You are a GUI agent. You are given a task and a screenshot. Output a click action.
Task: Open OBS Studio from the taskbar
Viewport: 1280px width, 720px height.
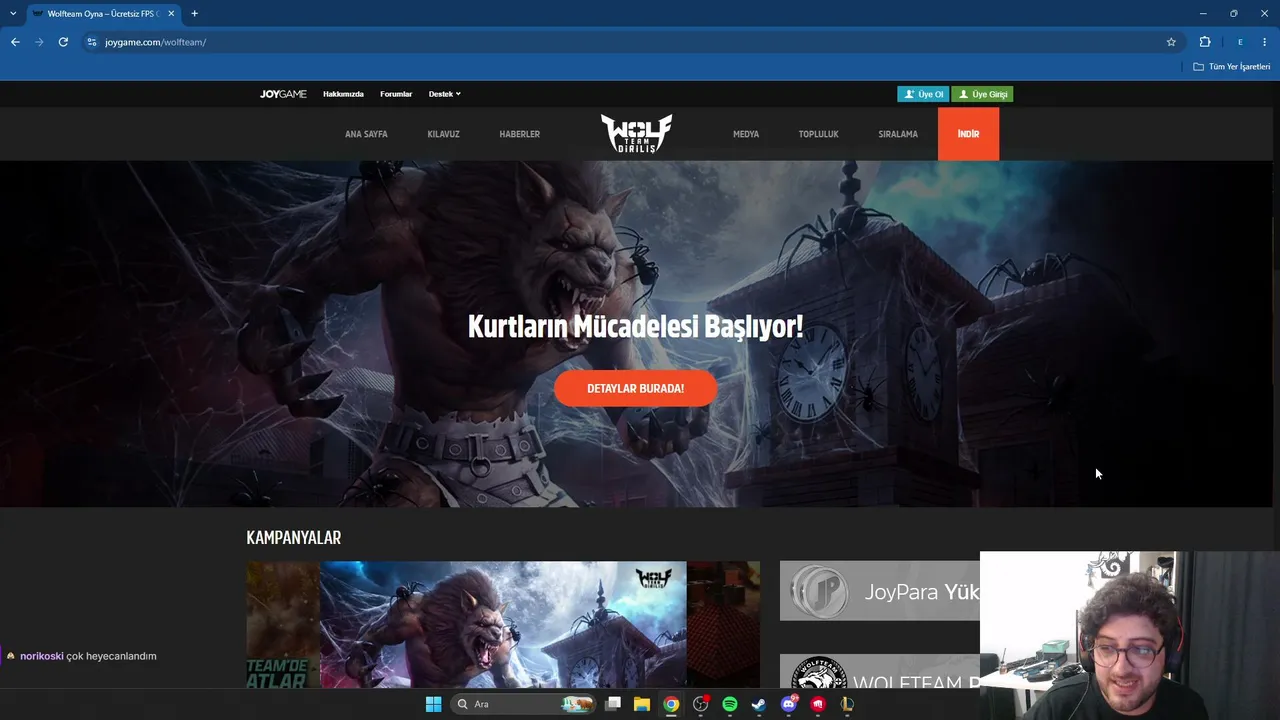tap(701, 704)
